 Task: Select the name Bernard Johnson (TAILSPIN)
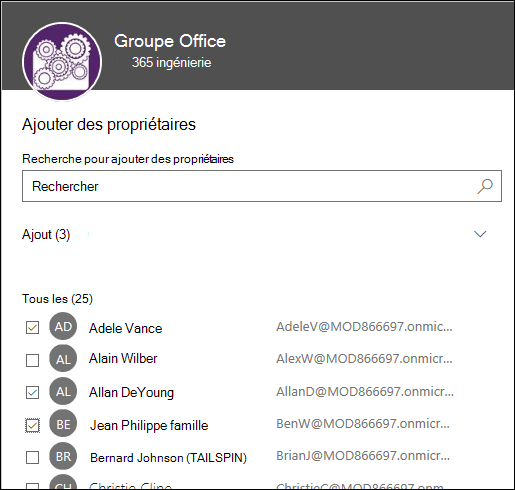tap(168, 458)
